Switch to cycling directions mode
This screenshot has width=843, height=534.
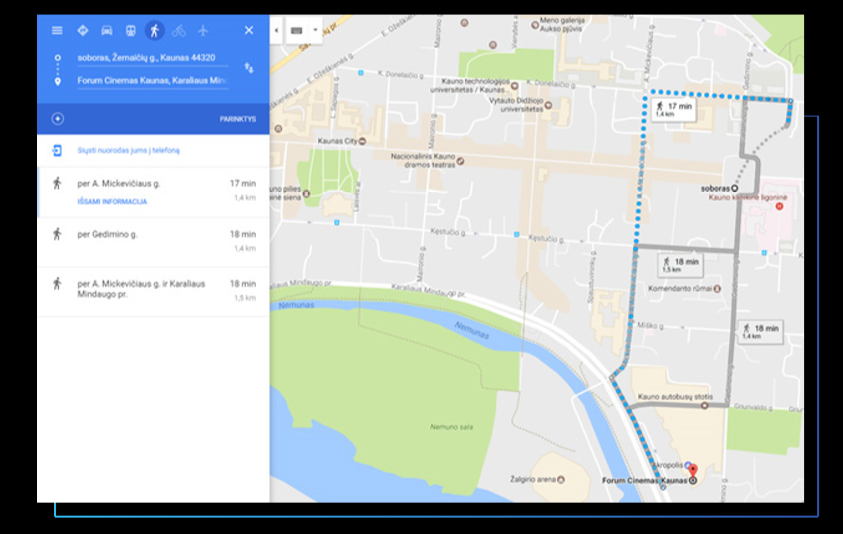[179, 31]
